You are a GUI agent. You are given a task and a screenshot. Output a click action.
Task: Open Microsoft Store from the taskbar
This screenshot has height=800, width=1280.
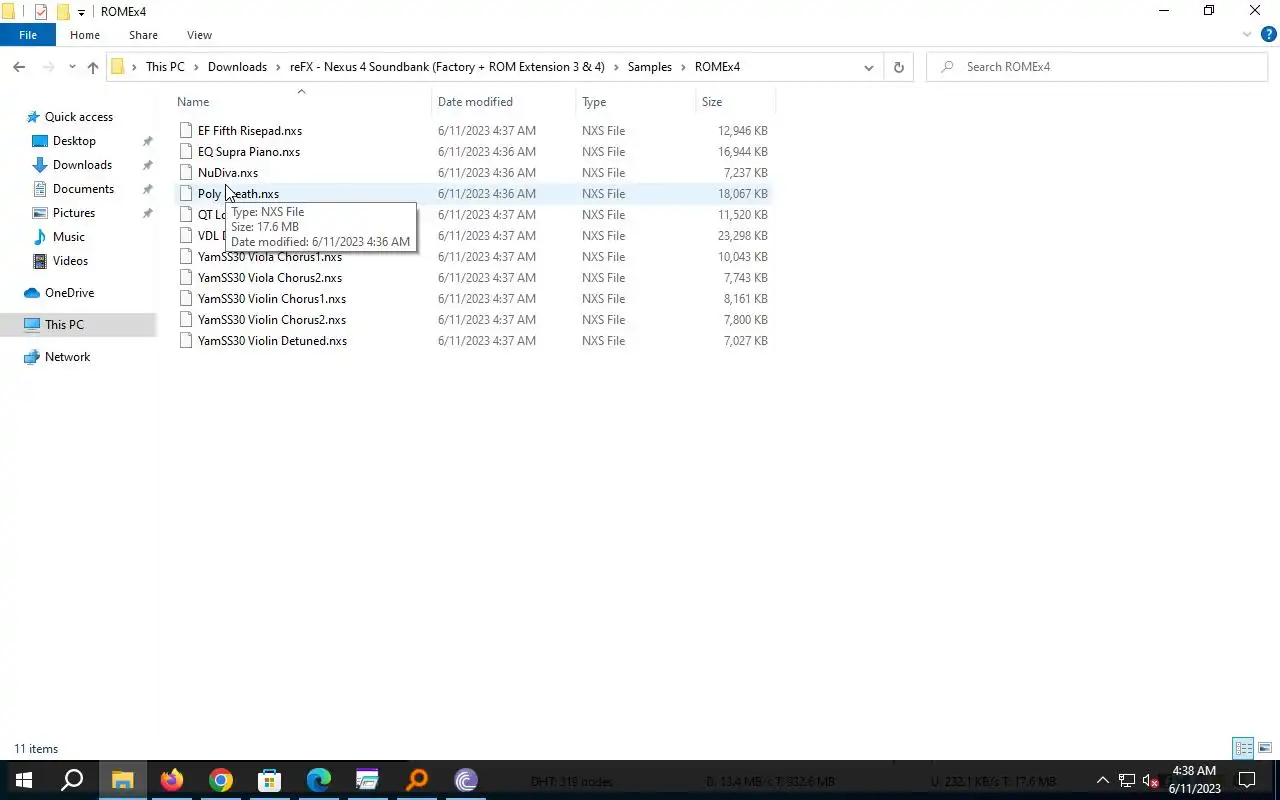(270, 780)
